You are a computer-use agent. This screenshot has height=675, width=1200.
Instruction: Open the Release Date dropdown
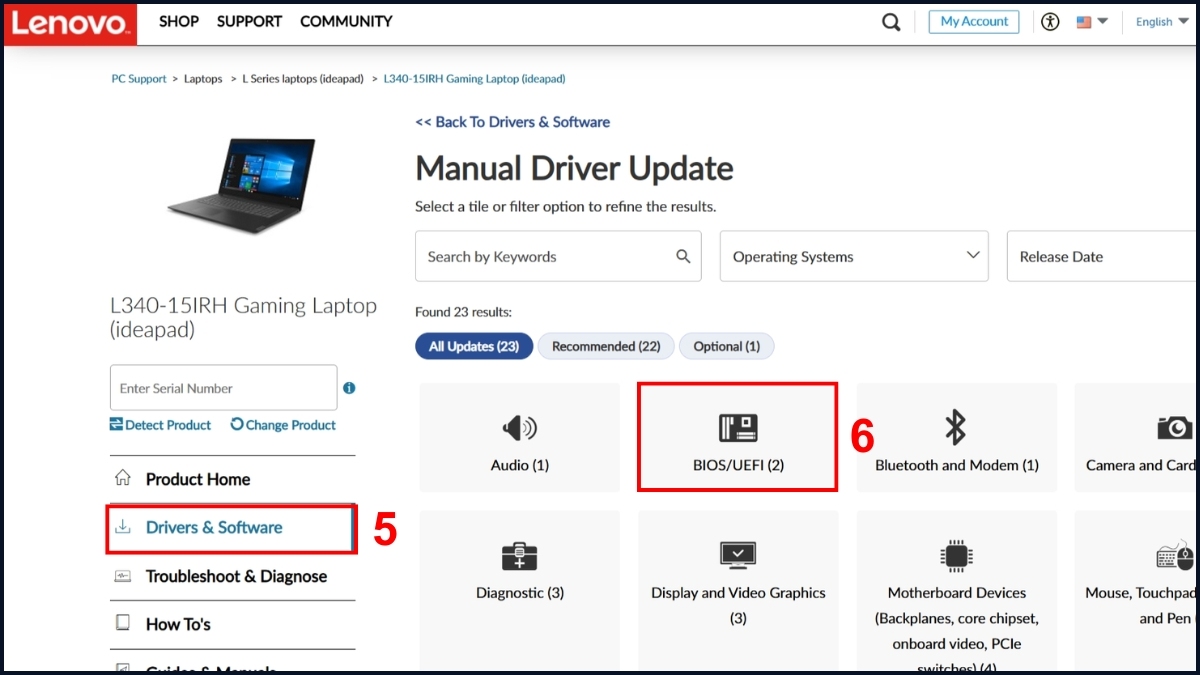(x=1100, y=257)
